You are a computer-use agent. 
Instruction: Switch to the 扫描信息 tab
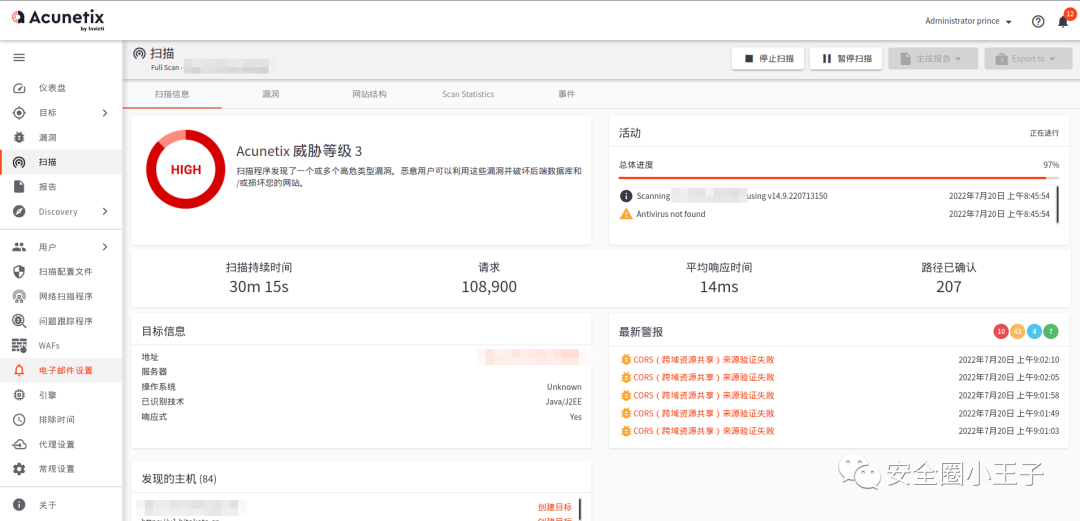click(x=172, y=94)
